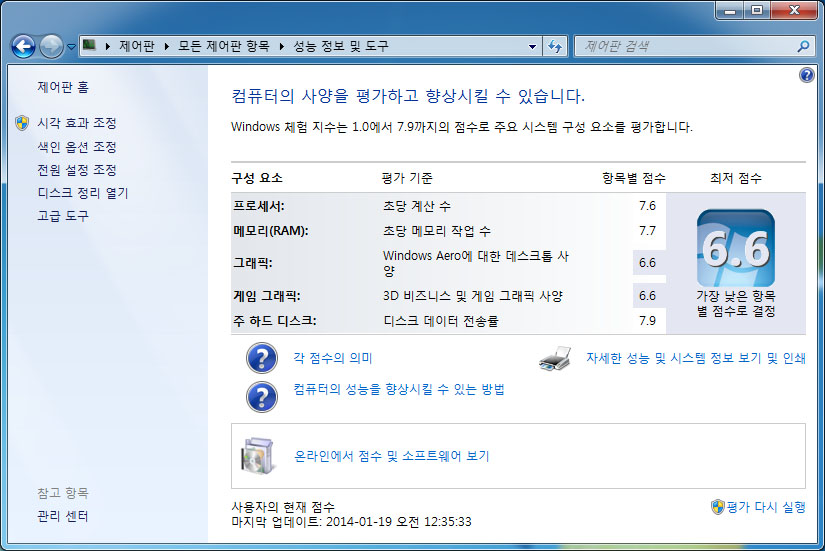The width and height of the screenshot is (825, 551).
Task: Click 디스크 데이터 전송률 text
Action: (441, 321)
